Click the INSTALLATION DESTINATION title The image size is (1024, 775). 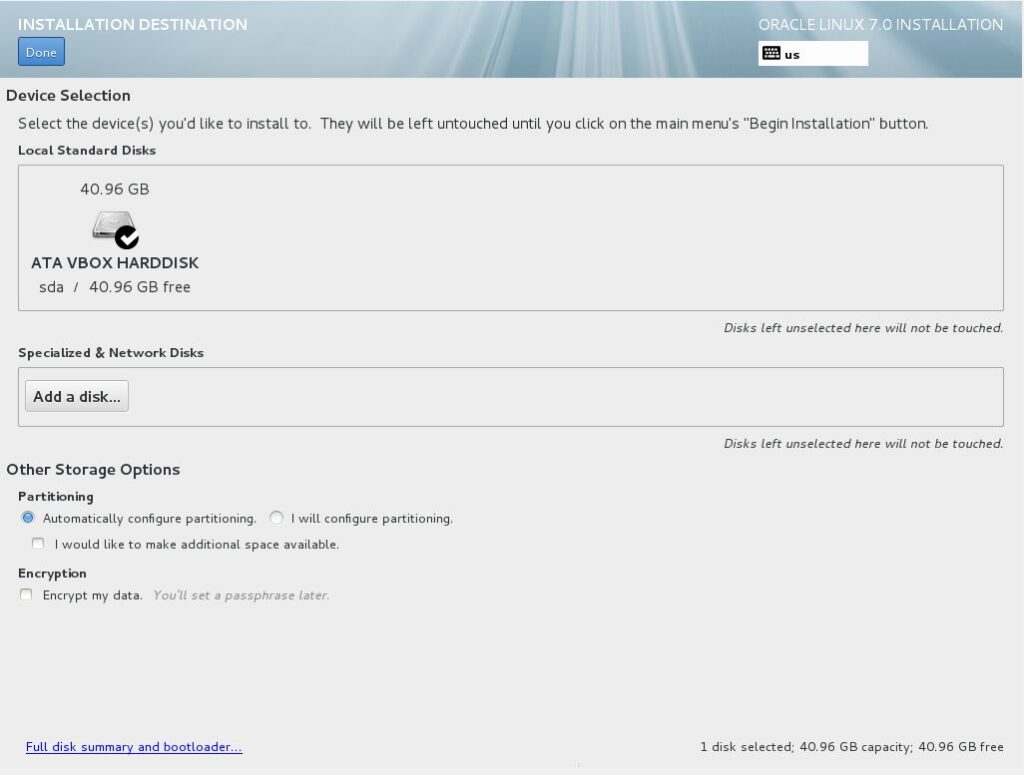point(133,25)
